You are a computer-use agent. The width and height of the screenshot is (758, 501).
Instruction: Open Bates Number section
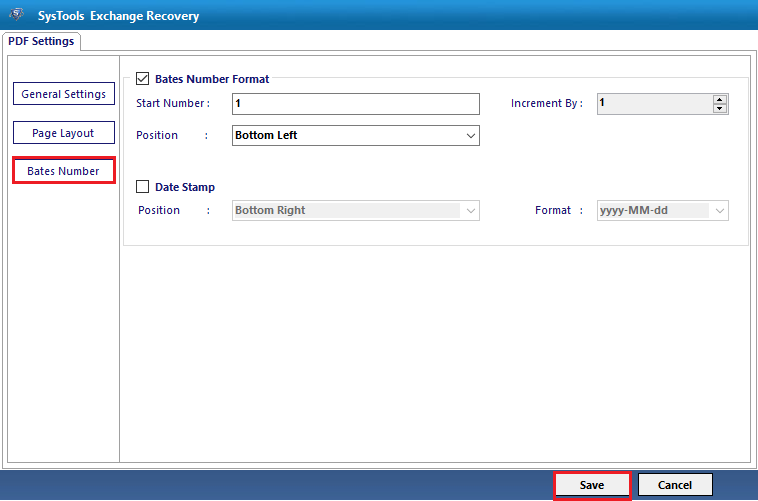coord(64,171)
